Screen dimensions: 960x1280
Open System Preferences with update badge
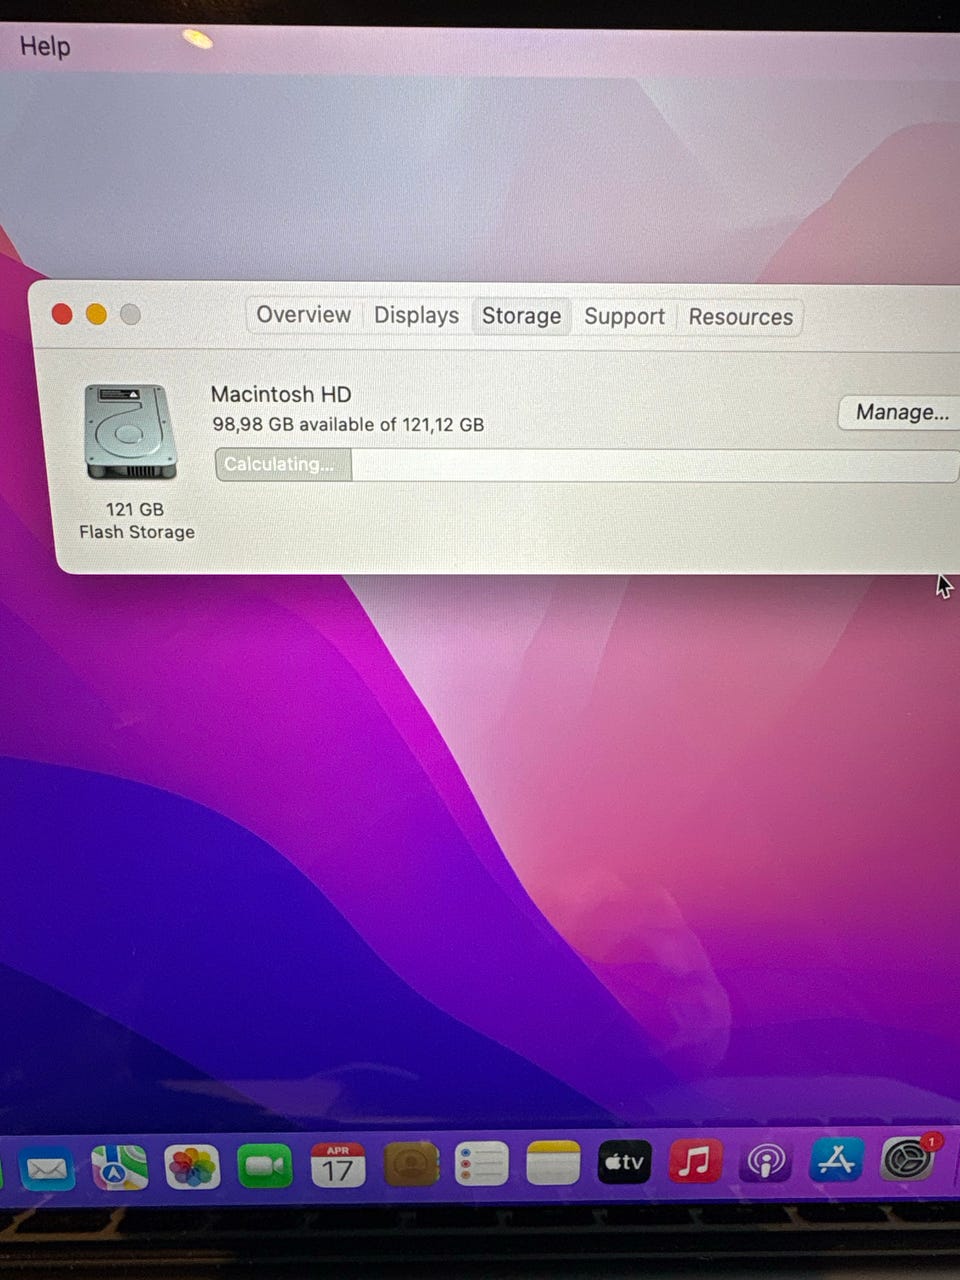pos(909,1158)
